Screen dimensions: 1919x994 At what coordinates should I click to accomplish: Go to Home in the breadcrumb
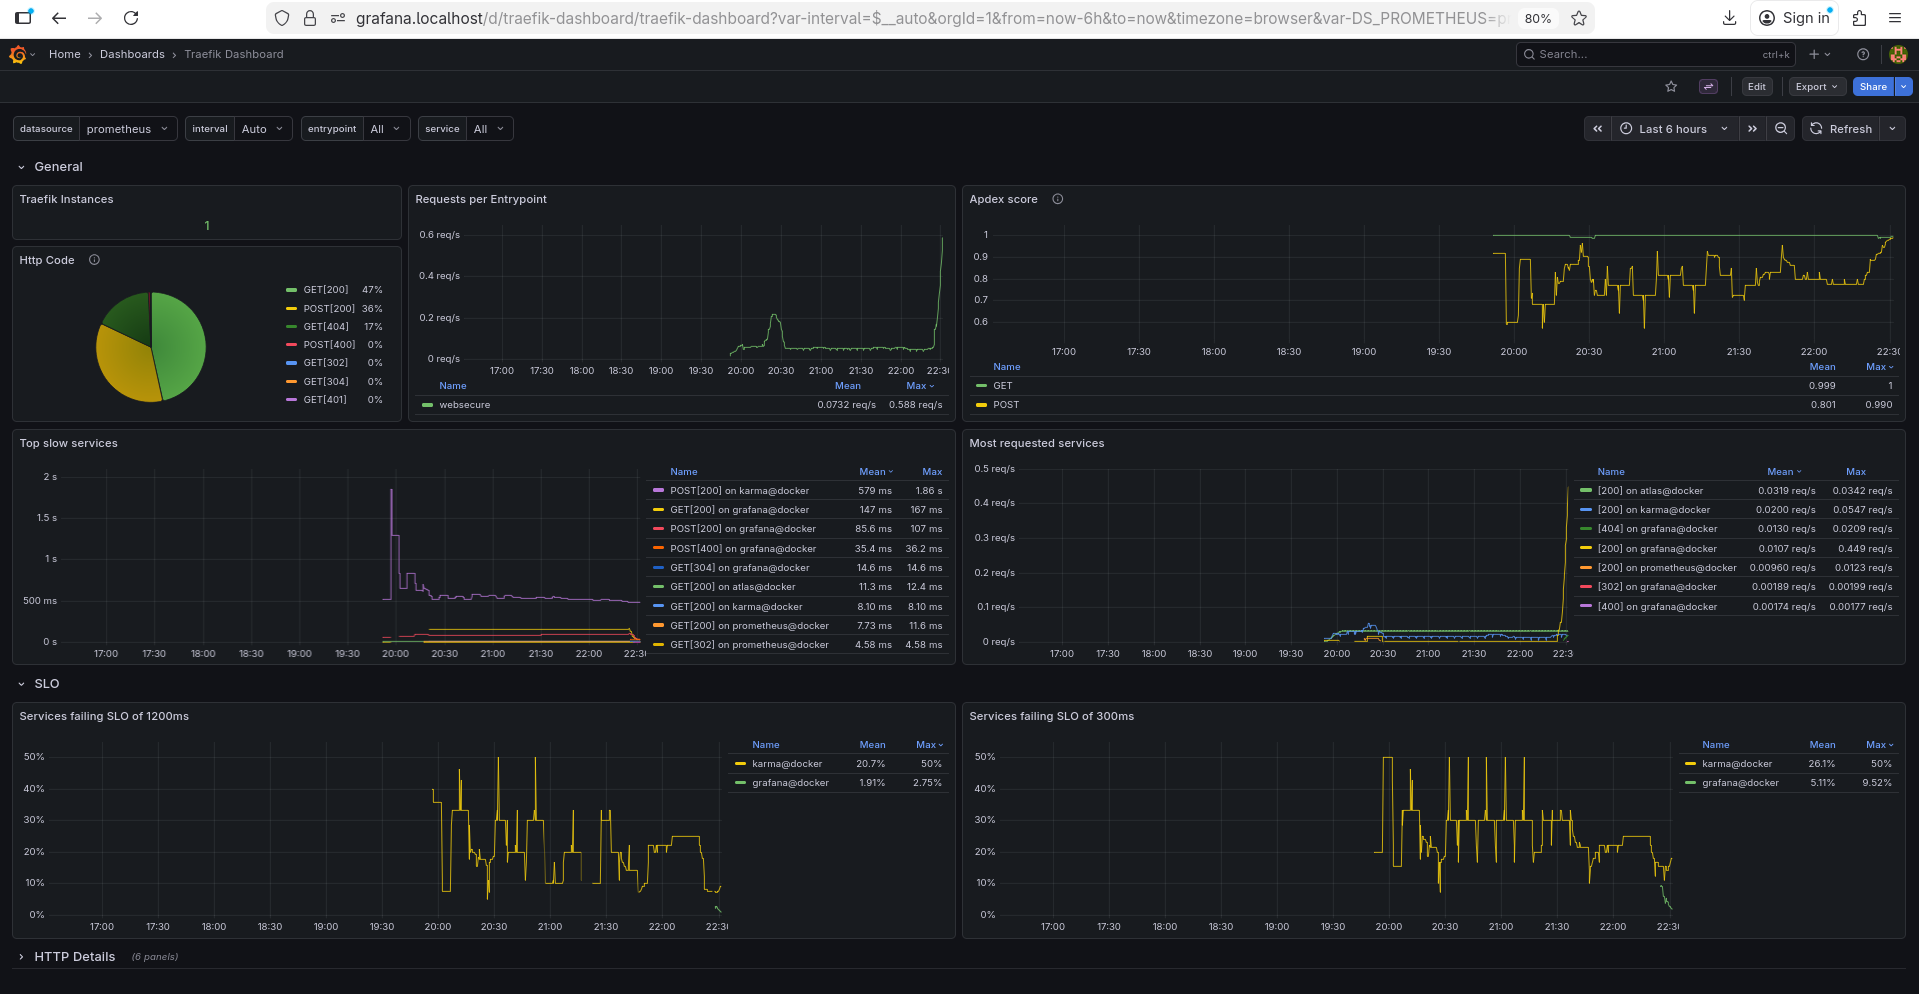(65, 55)
